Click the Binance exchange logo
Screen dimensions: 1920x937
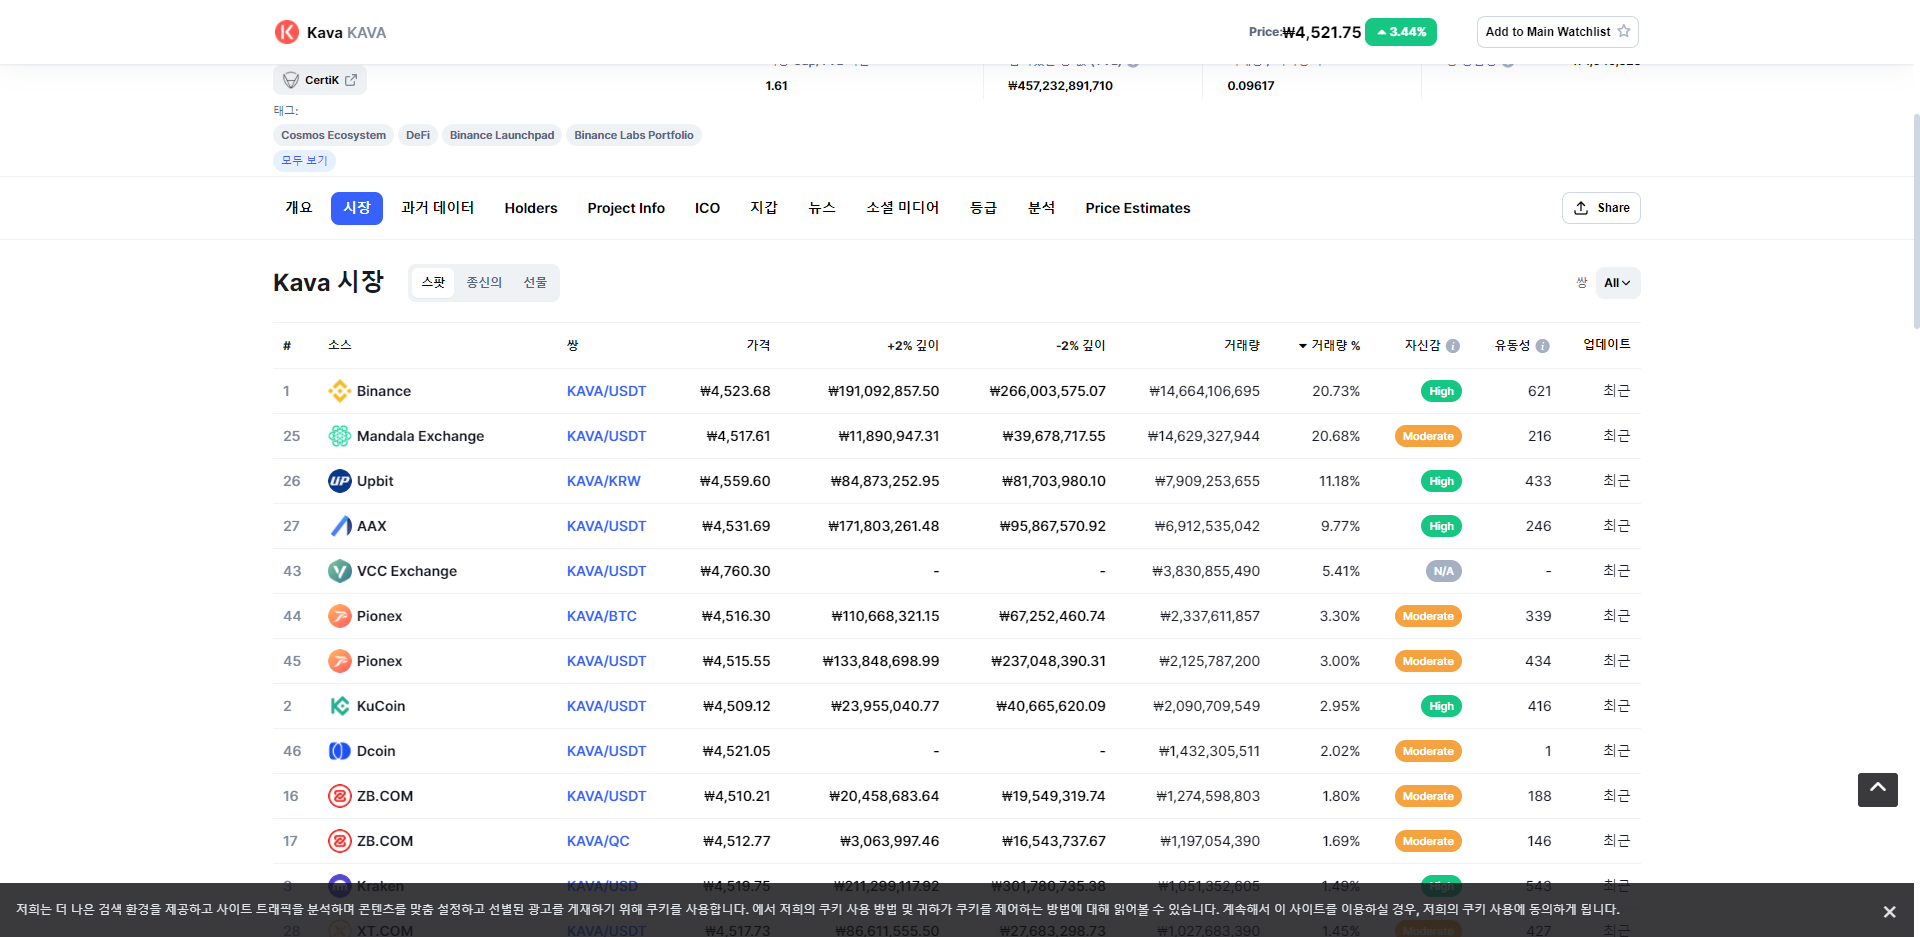[x=340, y=391]
